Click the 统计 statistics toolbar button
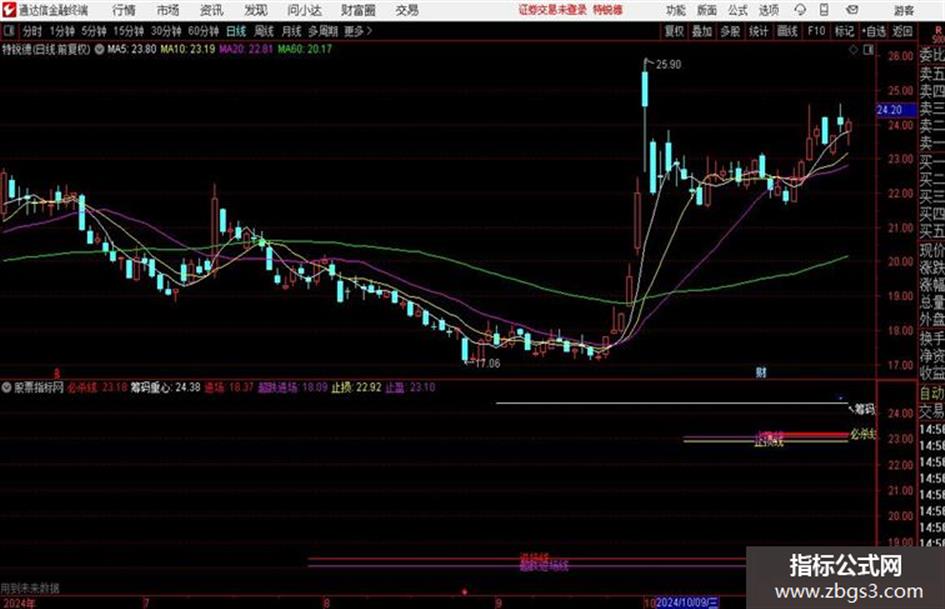Viewport: 945px width, 609px height. click(758, 31)
